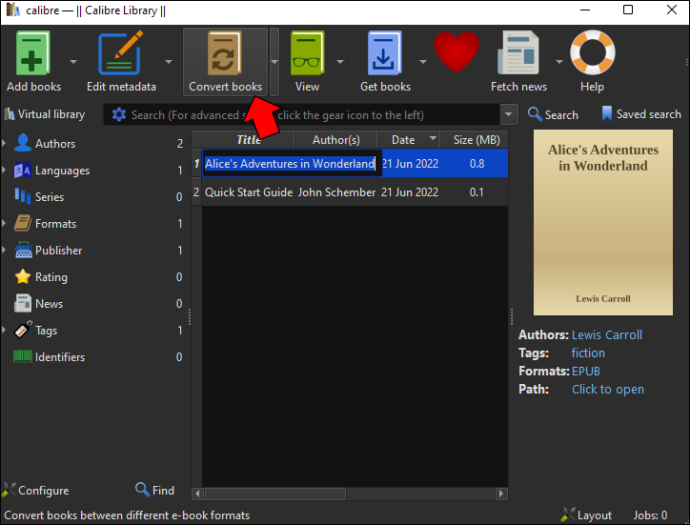Open the Saved search bookmark button

tap(641, 114)
